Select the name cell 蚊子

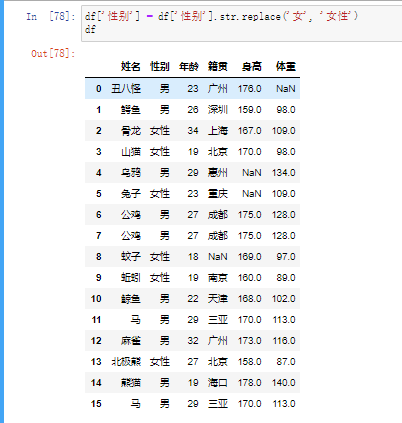(131, 257)
